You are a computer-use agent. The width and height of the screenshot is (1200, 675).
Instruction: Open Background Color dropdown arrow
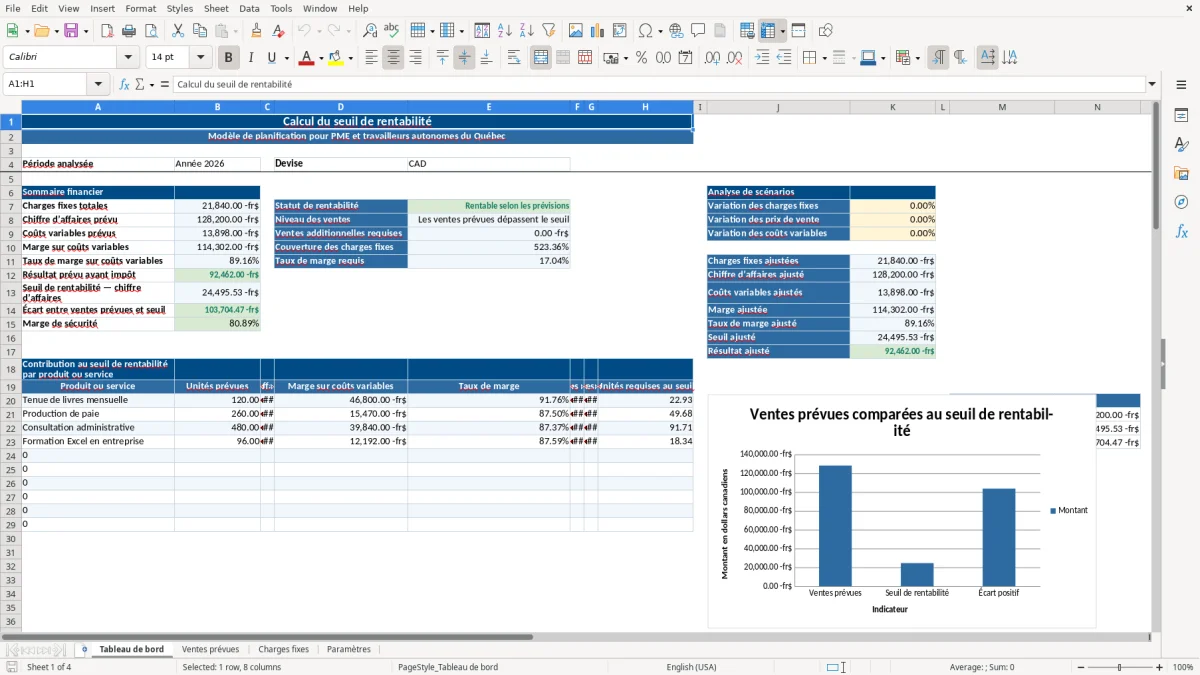coord(350,58)
